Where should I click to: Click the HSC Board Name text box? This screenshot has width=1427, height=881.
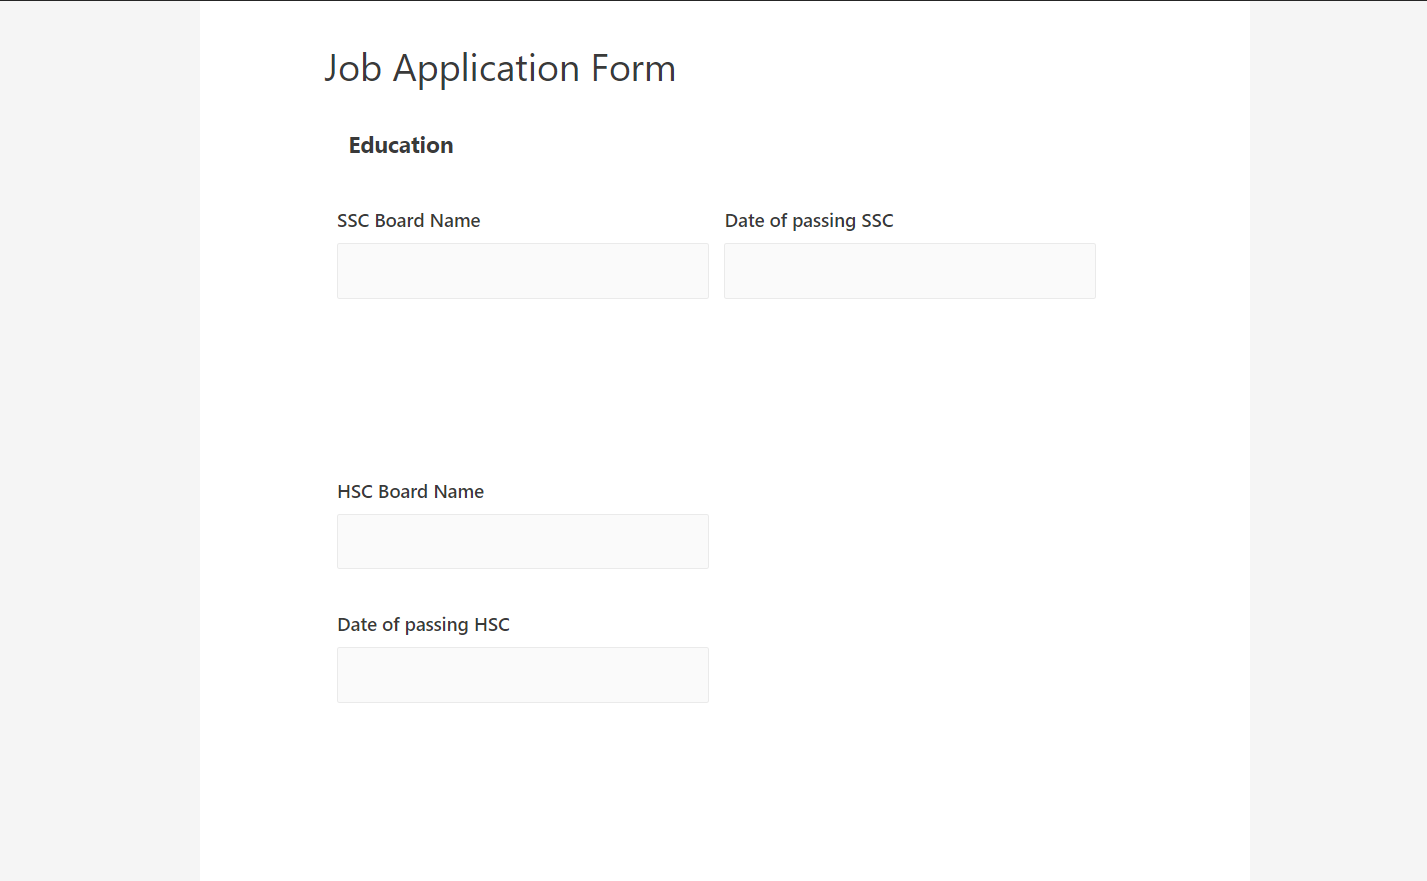pos(522,542)
